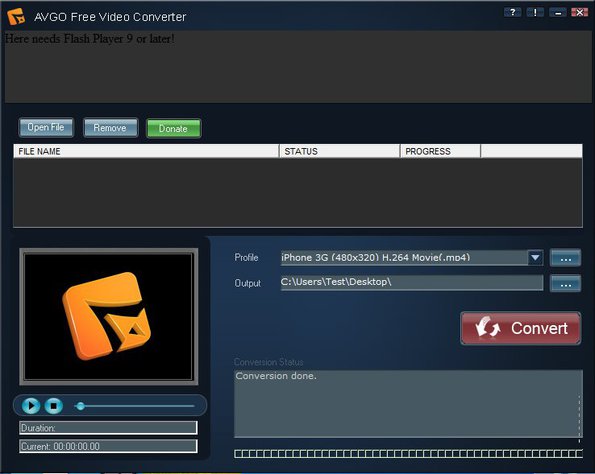Click the Output path input field

(x=412, y=282)
